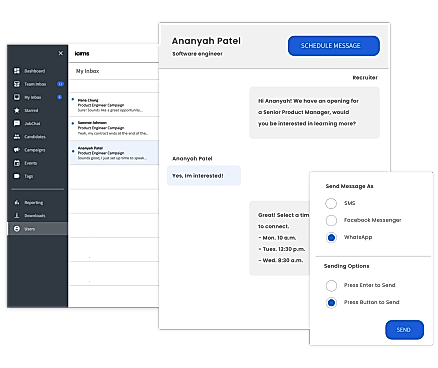
Task: Click the blue SEND button
Action: [x=404, y=330]
